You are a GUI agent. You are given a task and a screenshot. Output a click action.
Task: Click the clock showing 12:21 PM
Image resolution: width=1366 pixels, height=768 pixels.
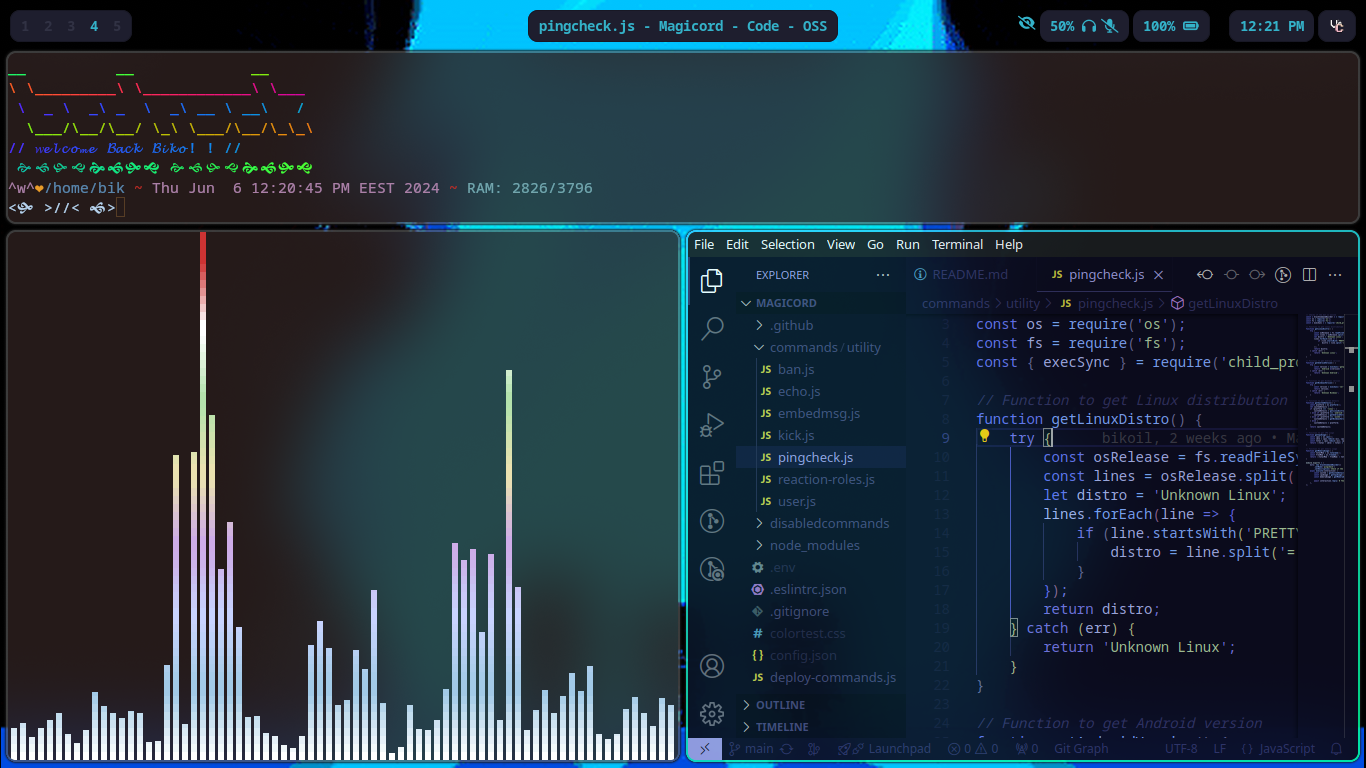pyautogui.click(x=1272, y=26)
